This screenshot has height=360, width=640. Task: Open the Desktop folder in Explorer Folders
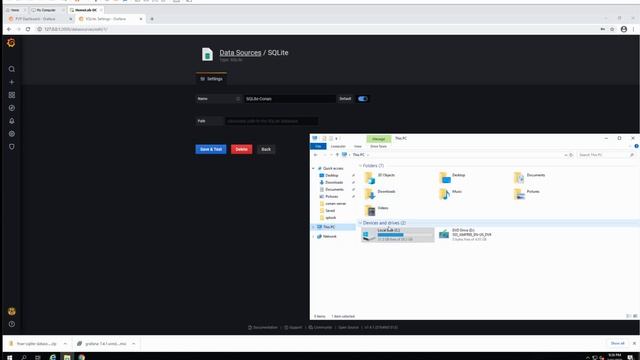click(x=452, y=177)
